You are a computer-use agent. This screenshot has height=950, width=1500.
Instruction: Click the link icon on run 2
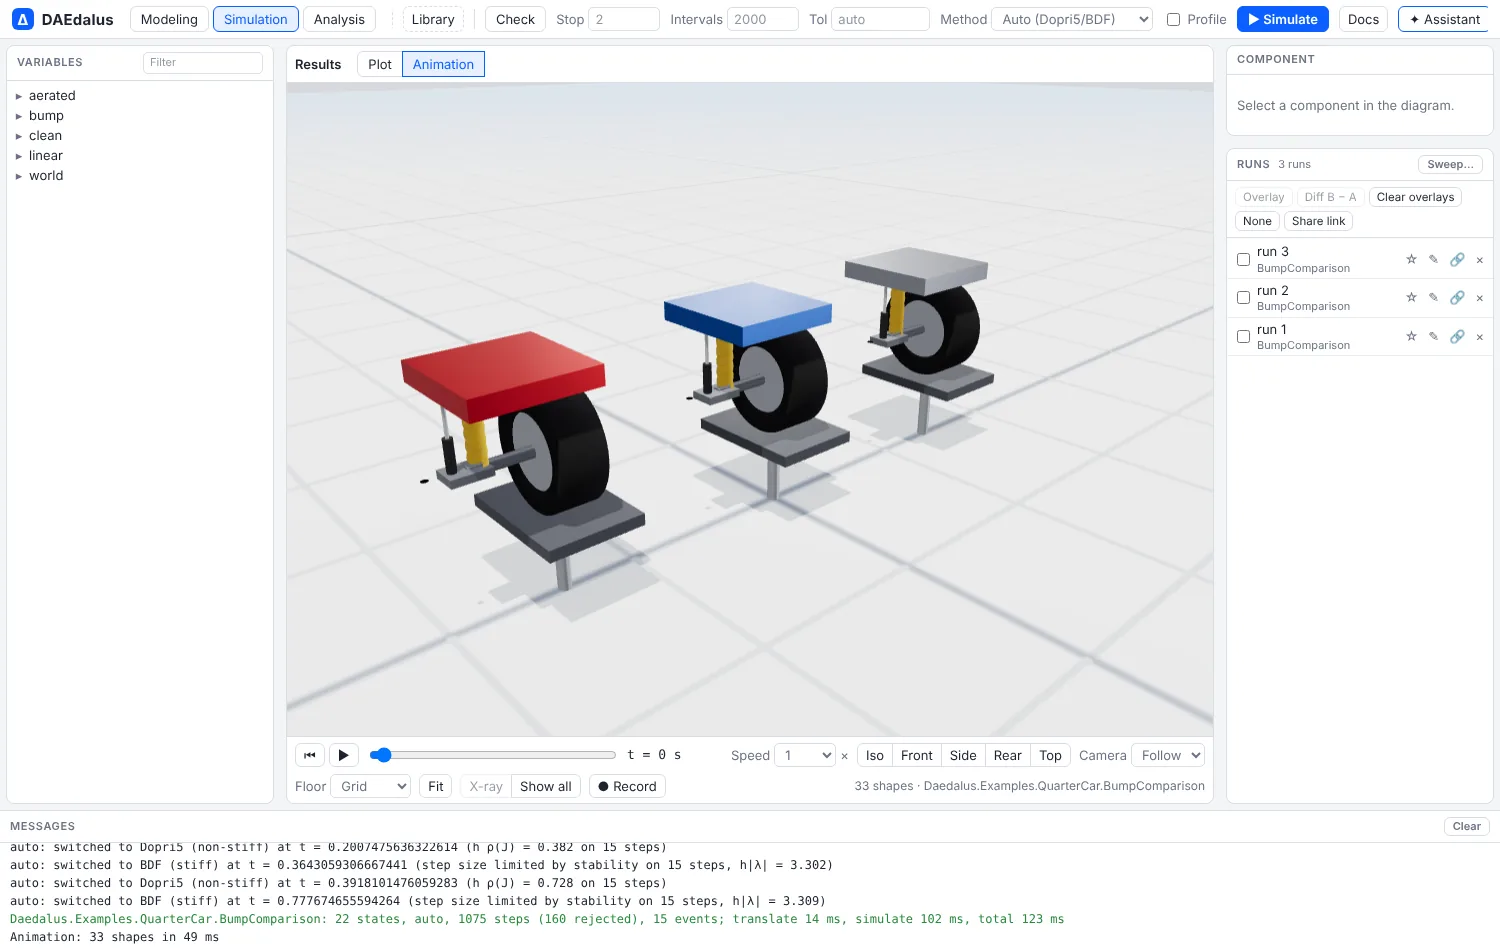1457,297
